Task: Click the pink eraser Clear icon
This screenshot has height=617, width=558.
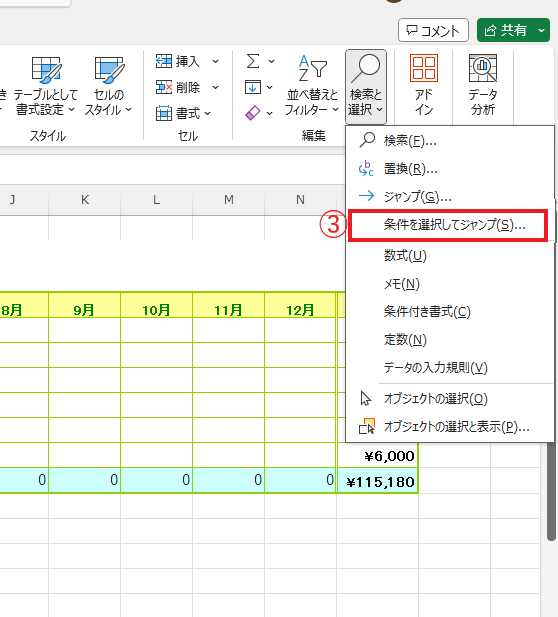Action: coord(253,113)
